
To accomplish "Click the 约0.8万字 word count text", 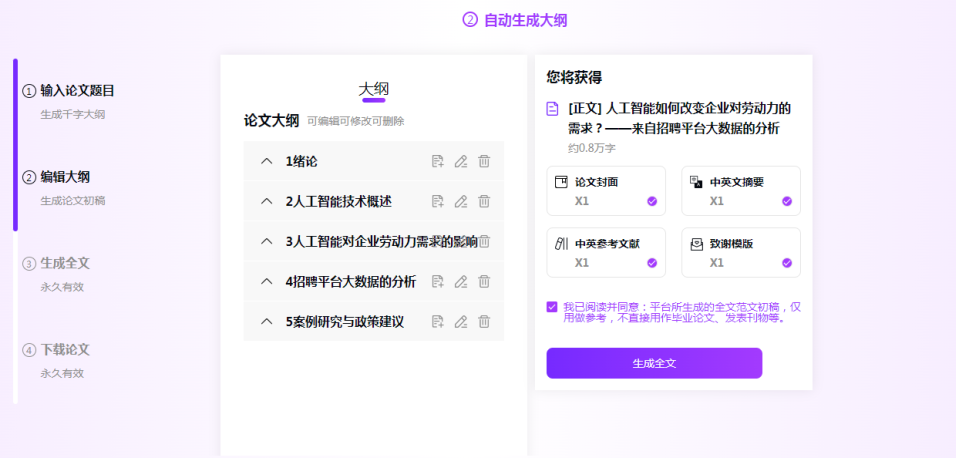I will click(x=591, y=148).
